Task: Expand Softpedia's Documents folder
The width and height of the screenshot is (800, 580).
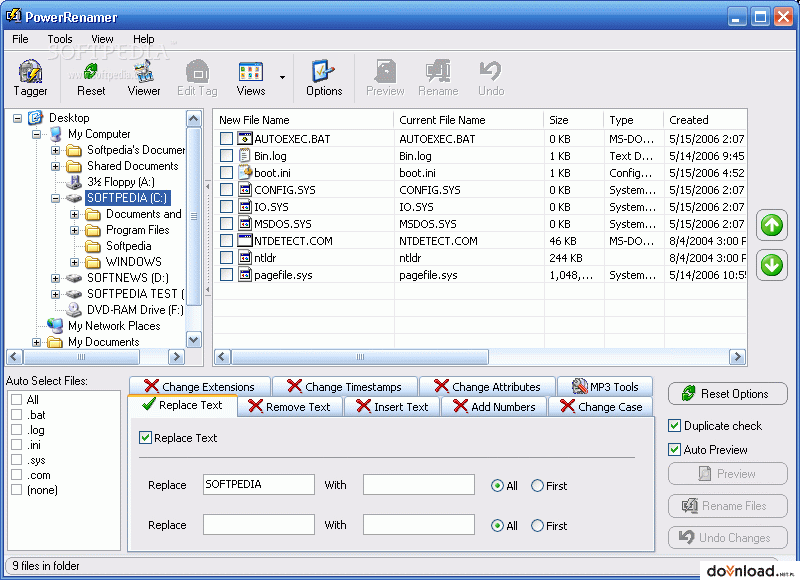Action: click(x=55, y=150)
